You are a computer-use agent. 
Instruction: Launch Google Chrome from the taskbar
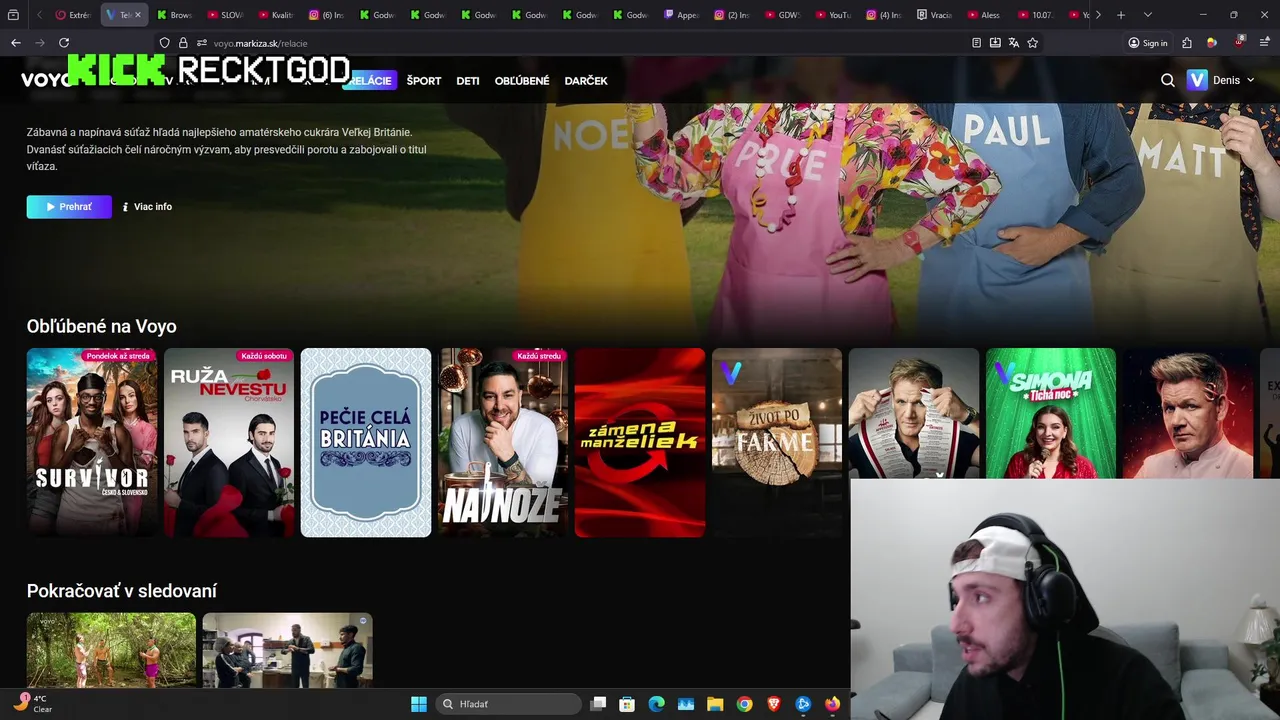[744, 704]
